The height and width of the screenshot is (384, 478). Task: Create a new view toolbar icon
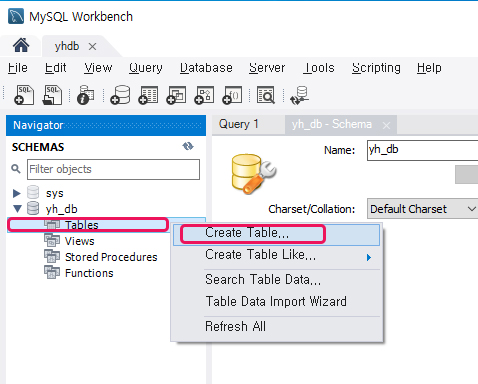pos(176,95)
